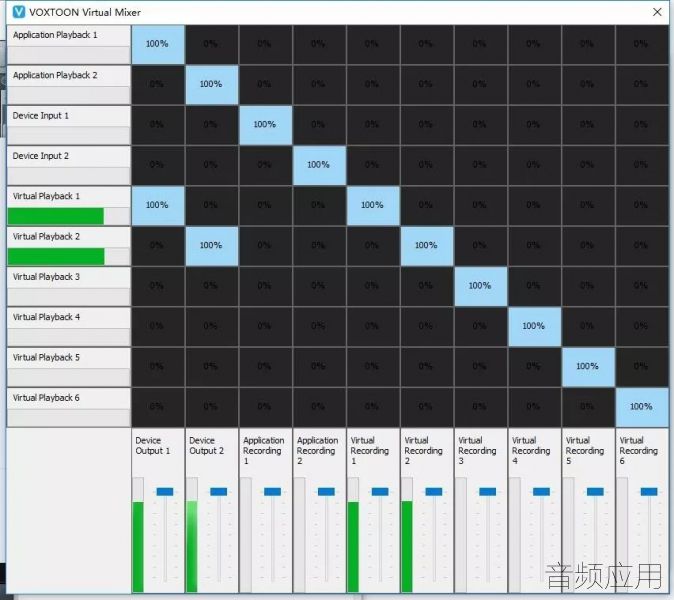Toggle Virtual Playback 6 to Virtual Recording 6 cell

(x=642, y=407)
